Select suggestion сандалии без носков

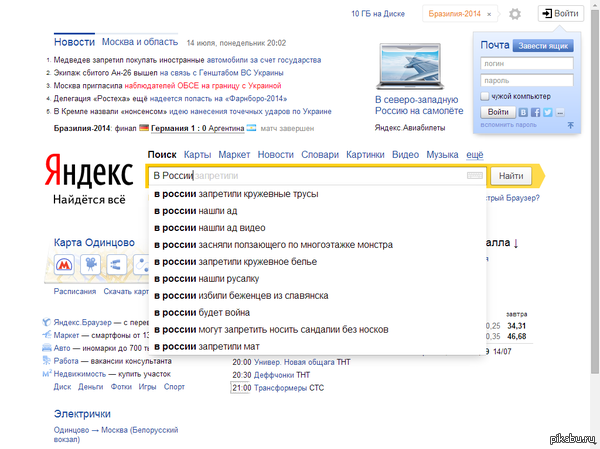pos(318,330)
